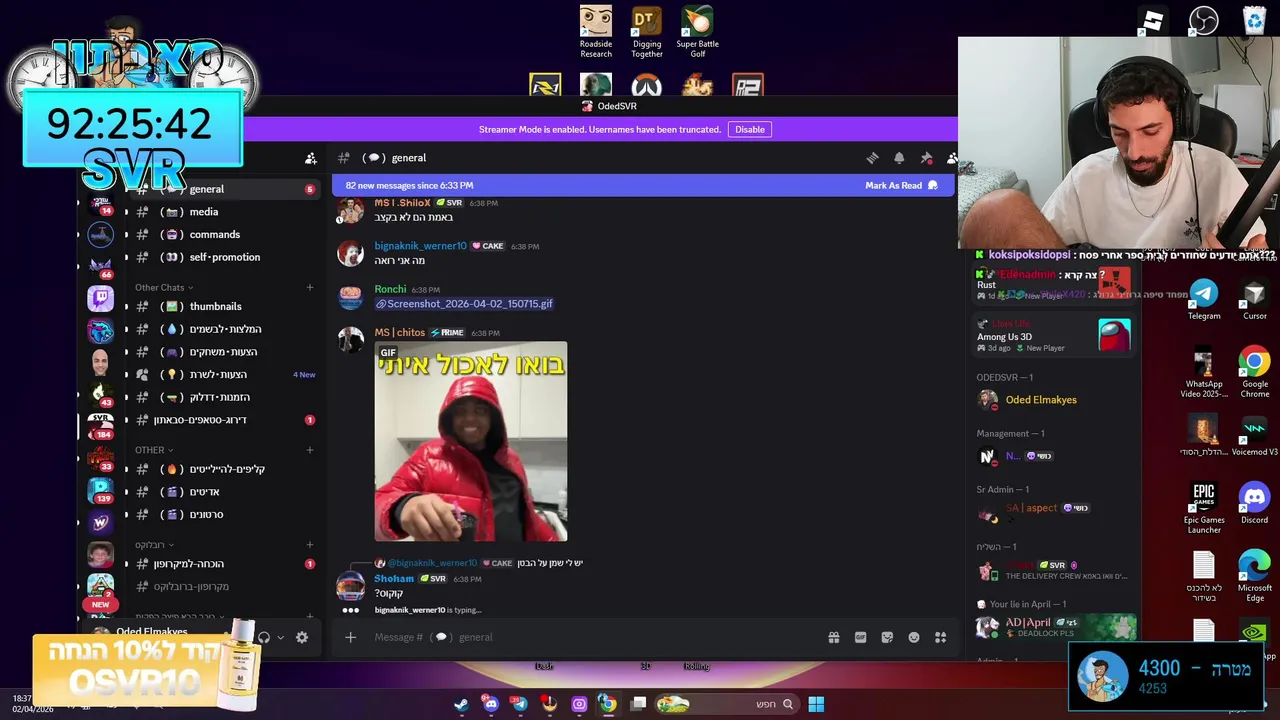Open Voicemod V3 desktop shortcut
Screen dimensions: 1280x720
coord(1254,436)
